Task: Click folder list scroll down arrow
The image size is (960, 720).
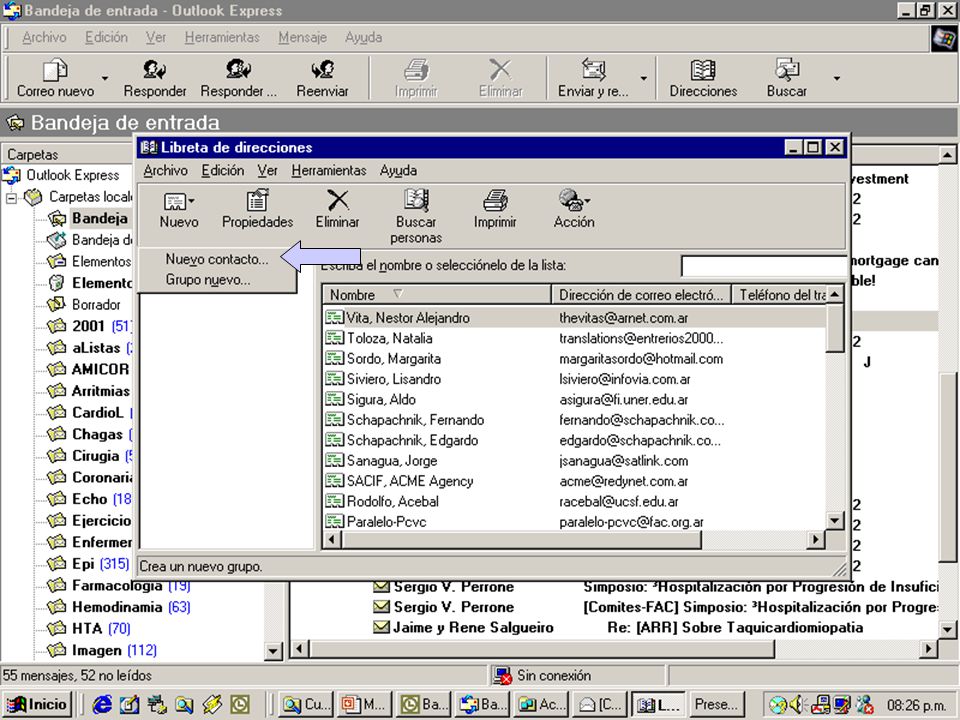Action: [x=274, y=651]
